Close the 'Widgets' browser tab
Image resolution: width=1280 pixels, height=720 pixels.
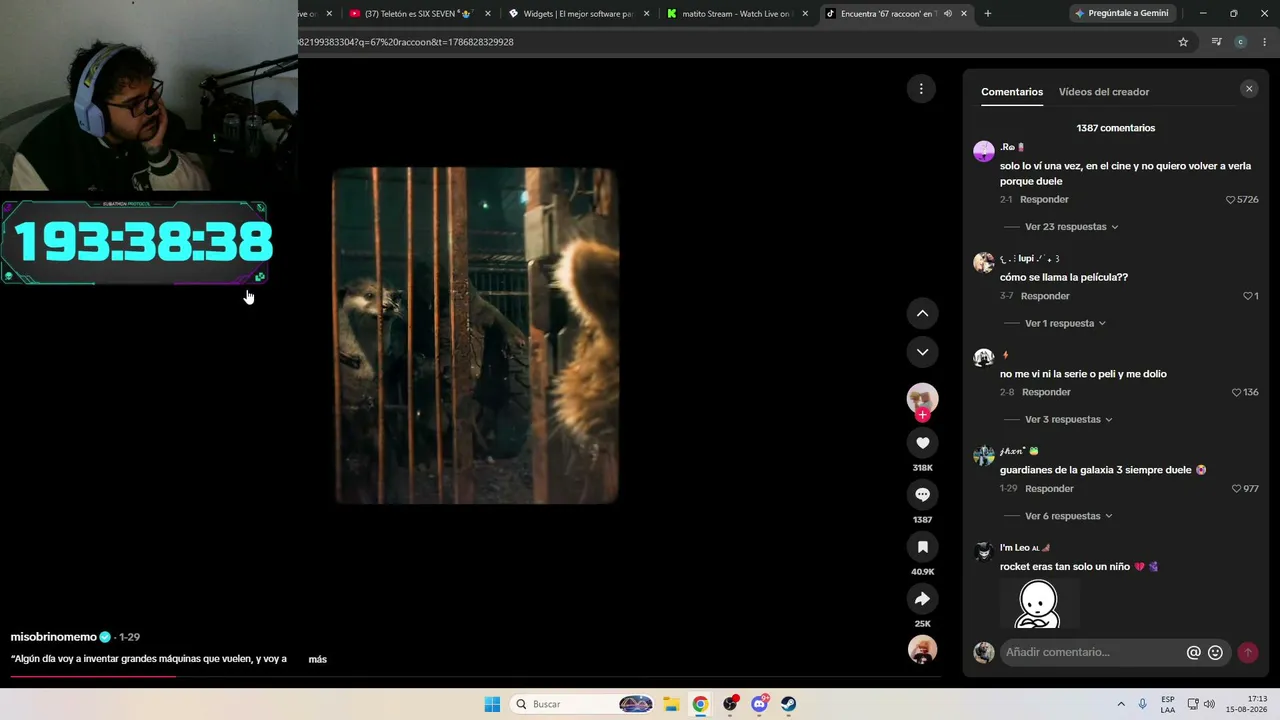click(646, 14)
